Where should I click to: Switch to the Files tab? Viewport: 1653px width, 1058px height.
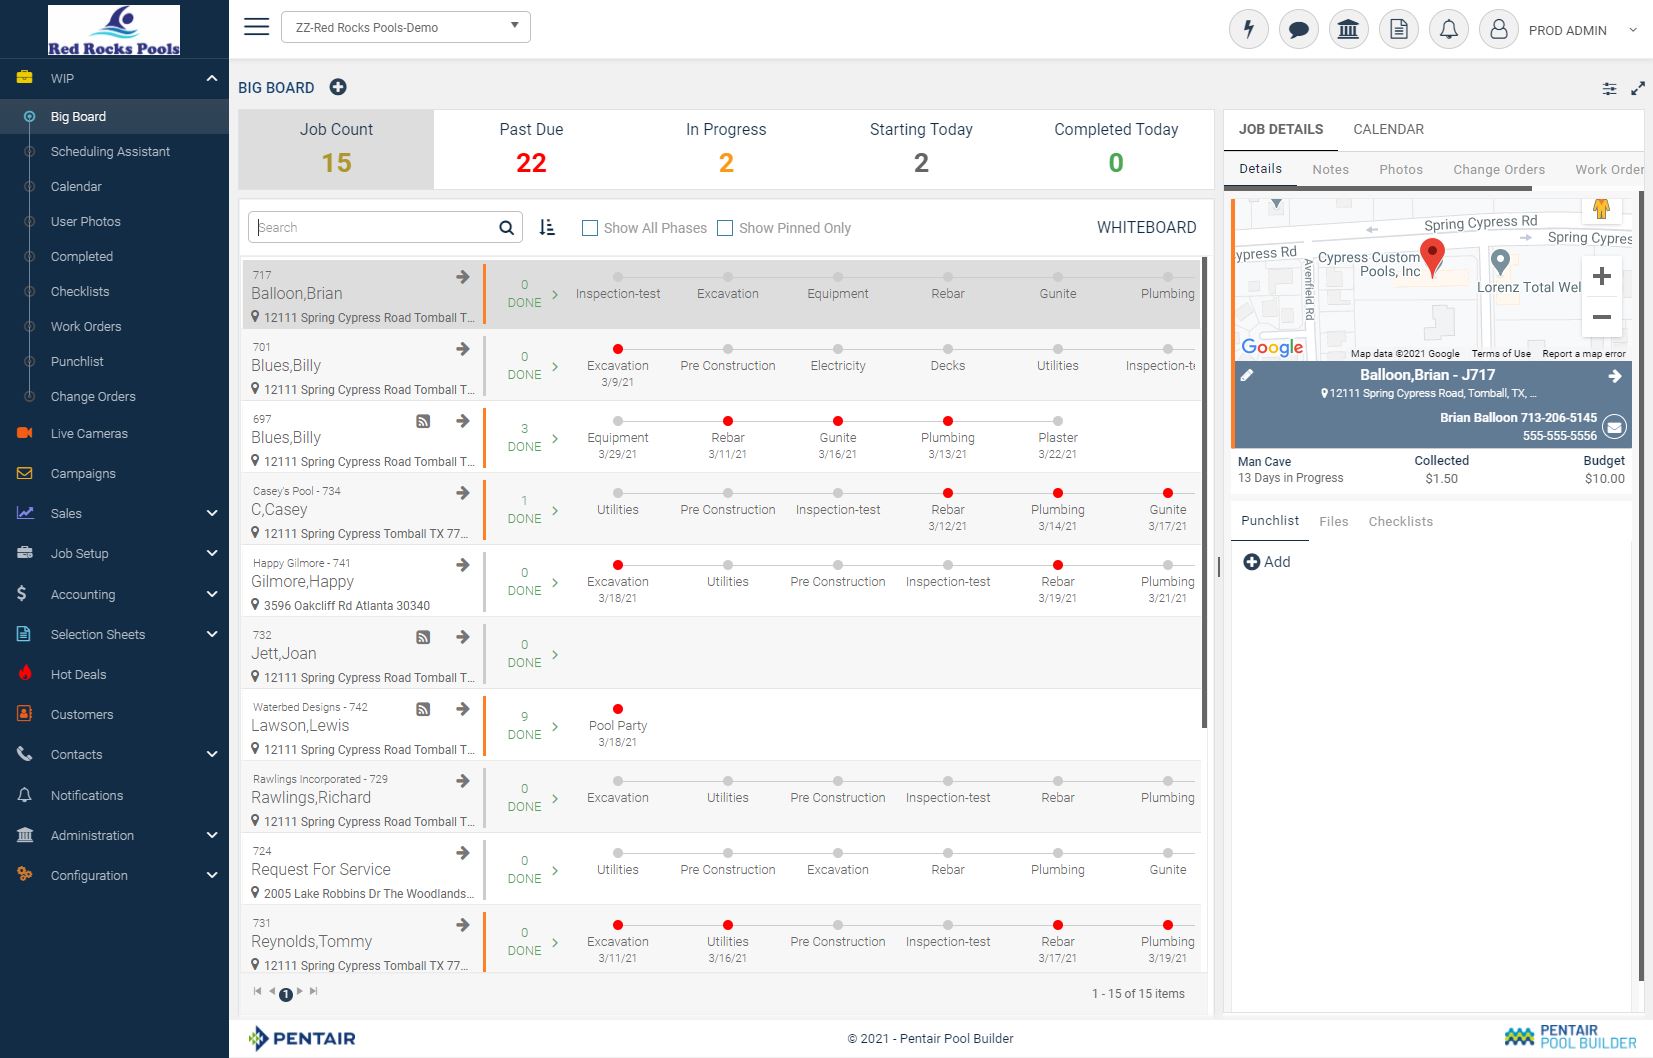[1333, 521]
